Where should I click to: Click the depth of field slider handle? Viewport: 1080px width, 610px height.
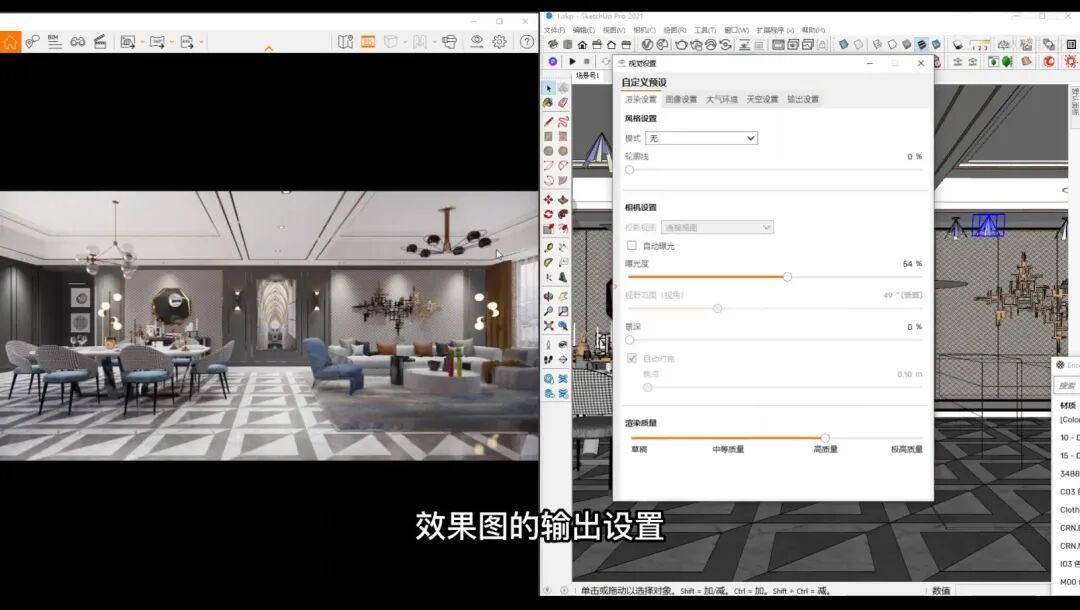tap(630, 339)
